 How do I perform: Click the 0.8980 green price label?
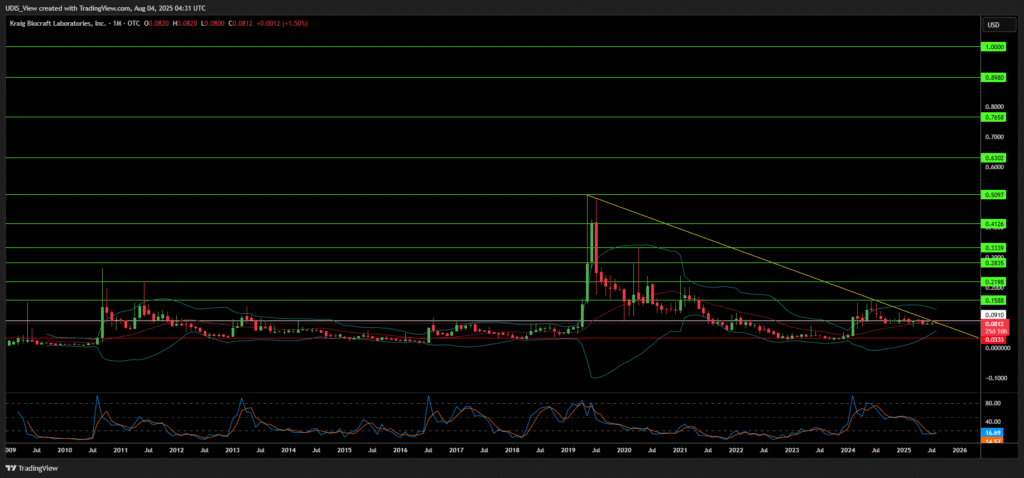[x=993, y=77]
